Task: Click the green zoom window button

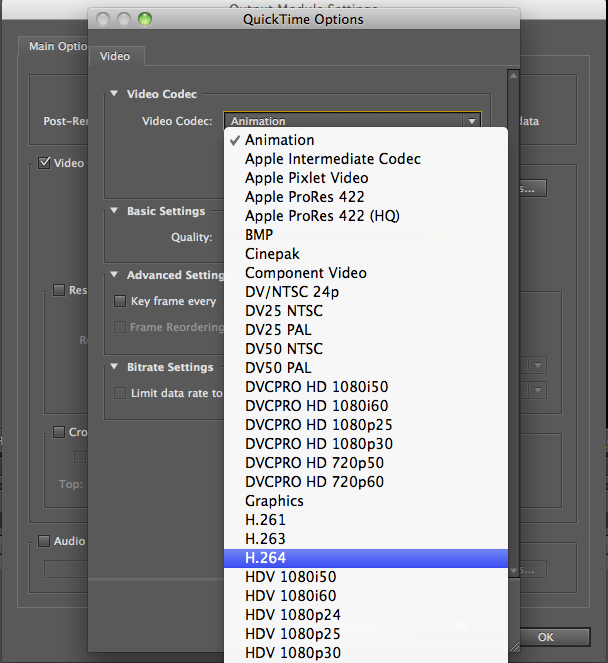Action: [x=145, y=19]
